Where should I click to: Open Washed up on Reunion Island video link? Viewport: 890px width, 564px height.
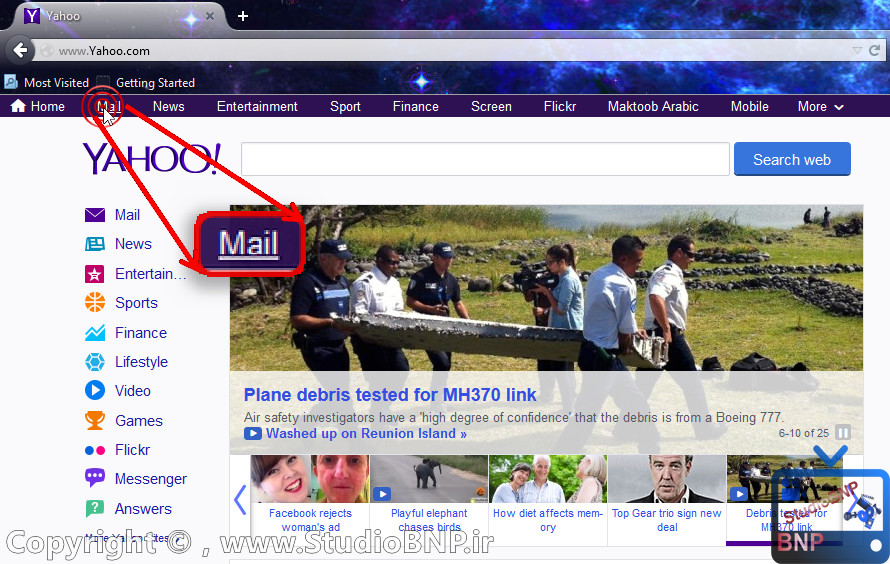point(367,434)
